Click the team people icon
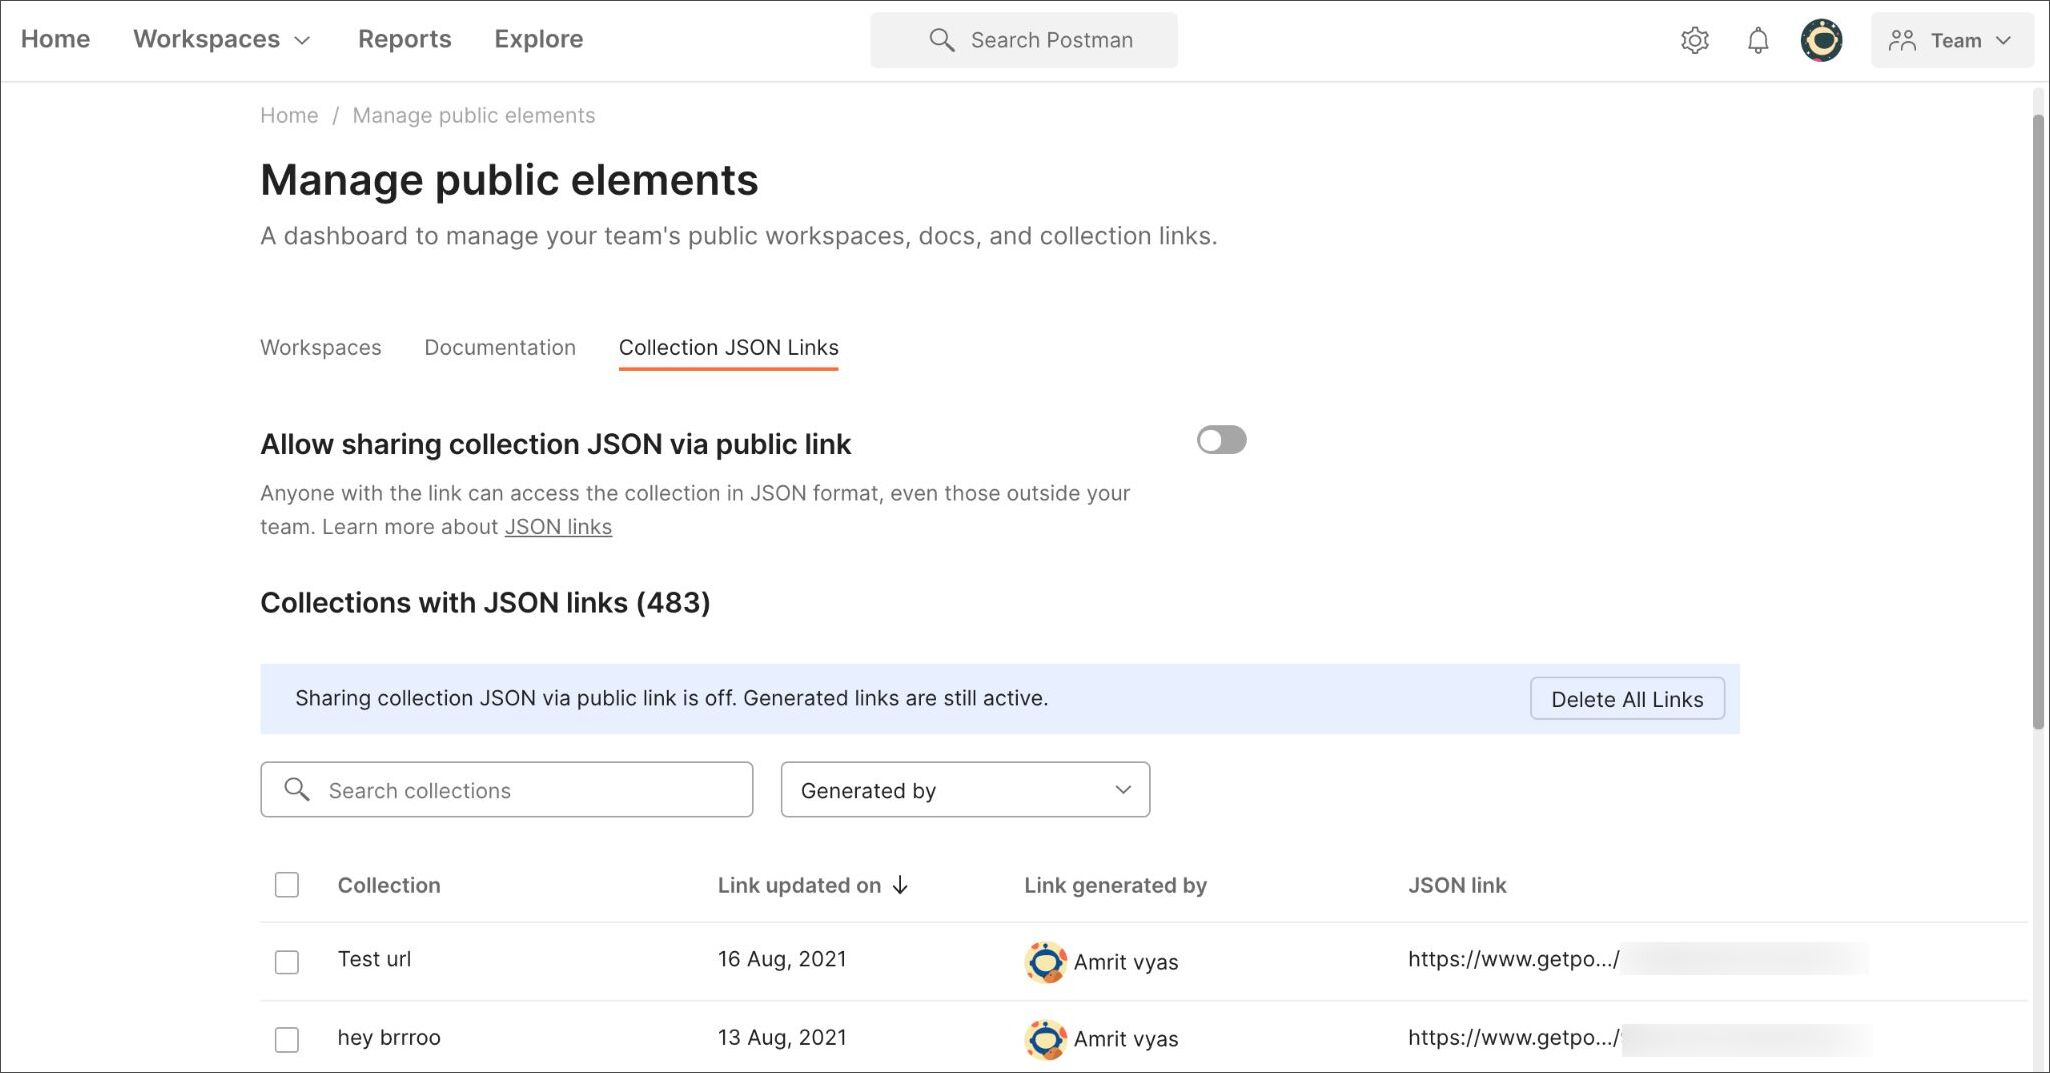The width and height of the screenshot is (2050, 1073). pos(1901,40)
